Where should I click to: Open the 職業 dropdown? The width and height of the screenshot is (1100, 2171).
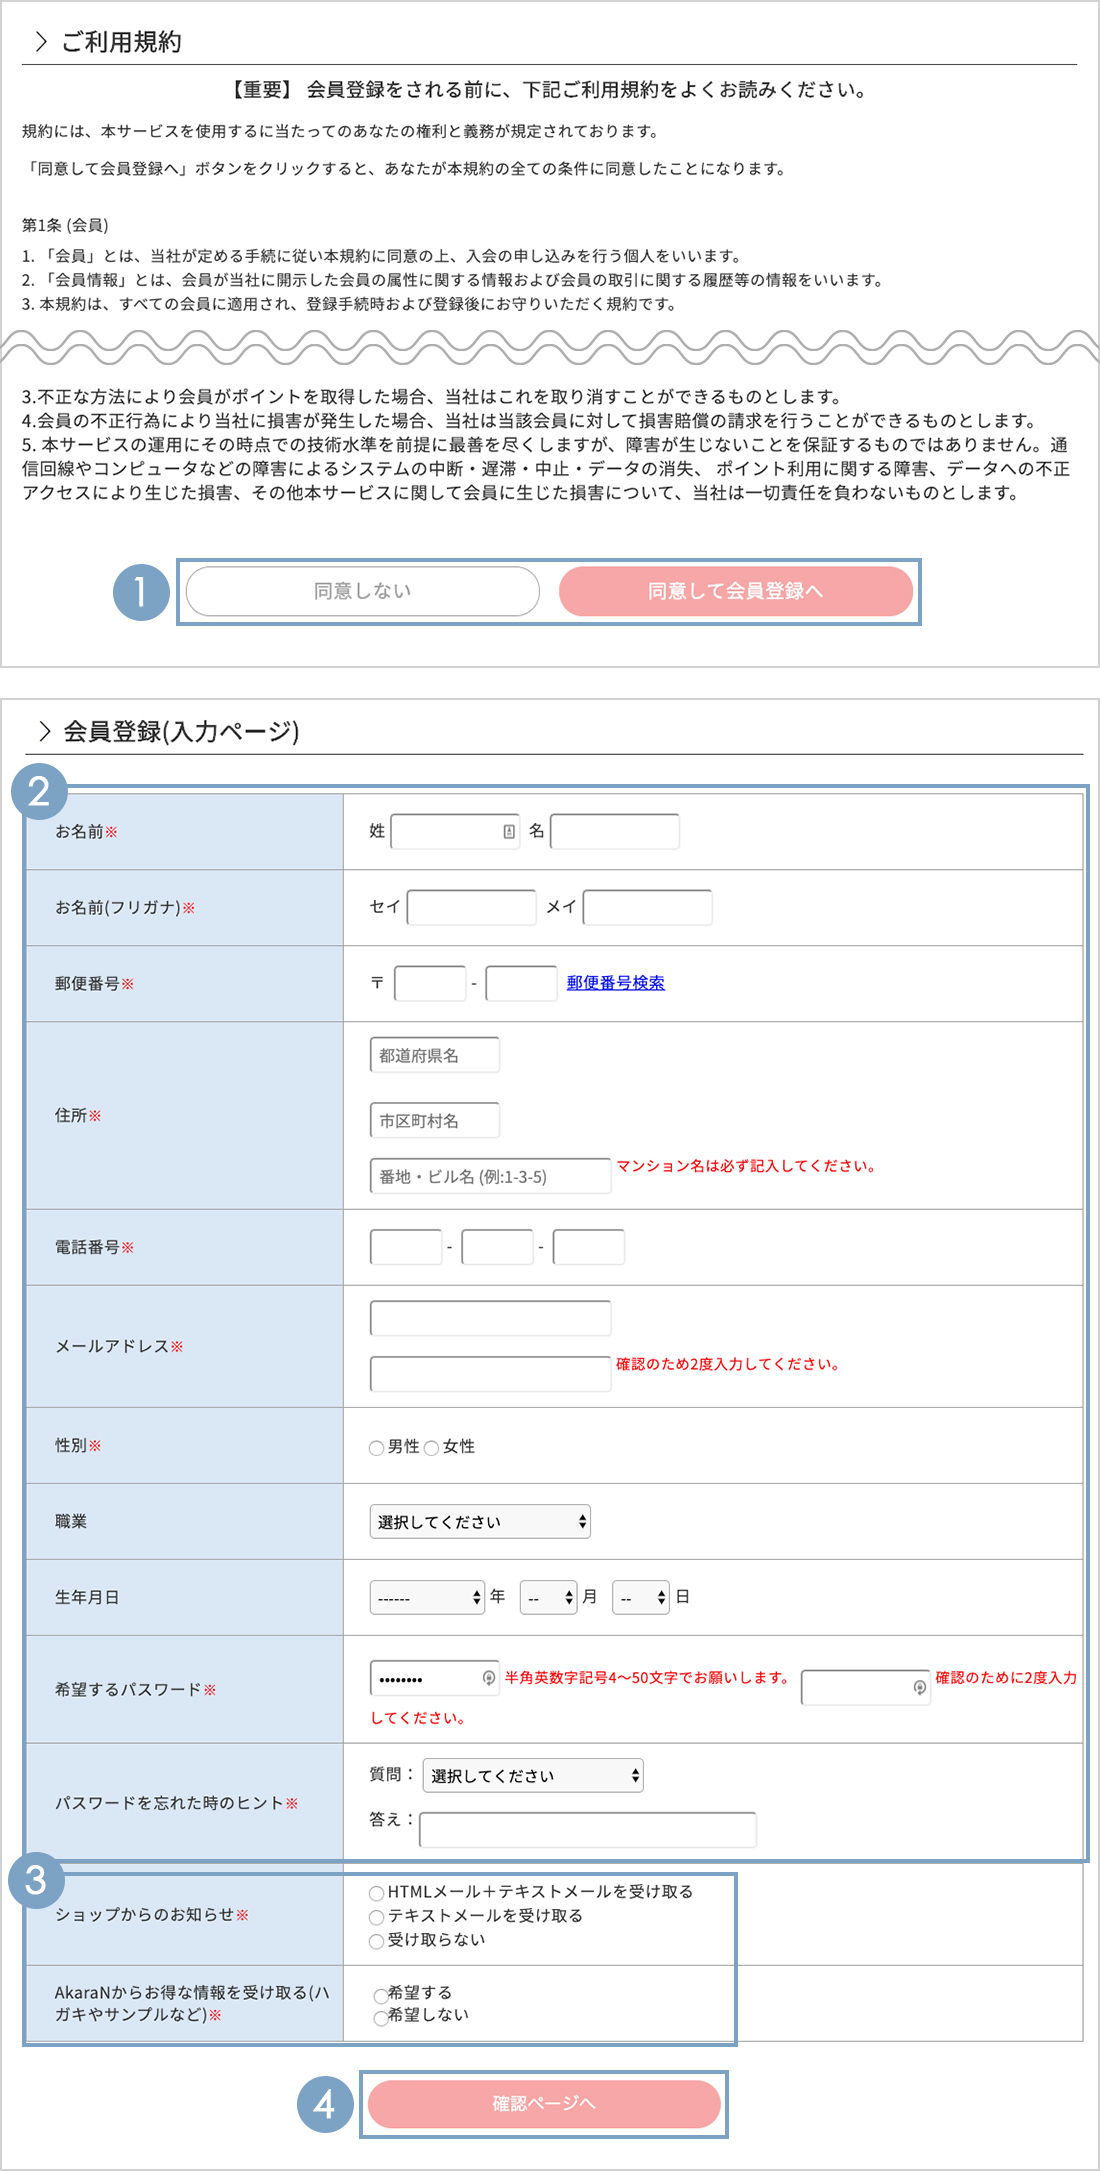[480, 1522]
